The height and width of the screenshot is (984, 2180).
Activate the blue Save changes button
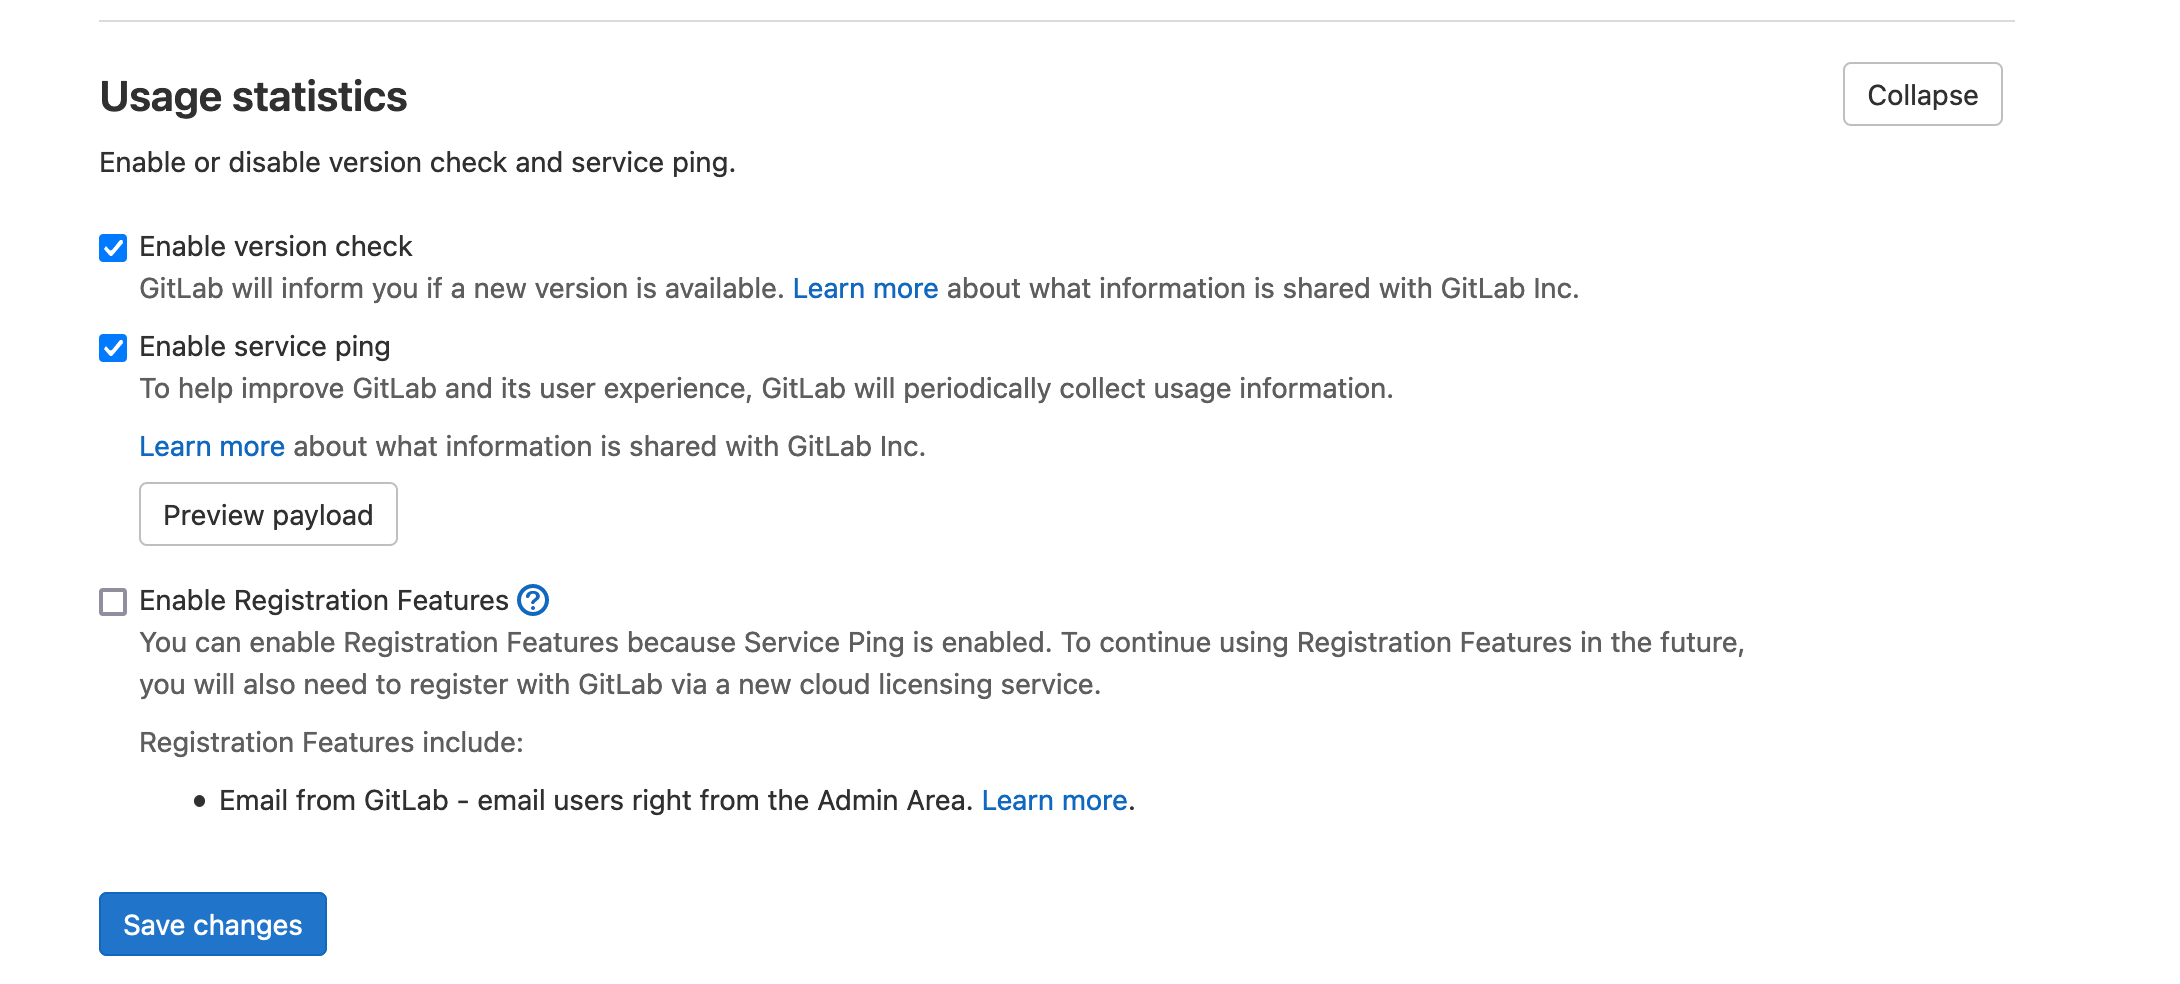[x=212, y=923]
